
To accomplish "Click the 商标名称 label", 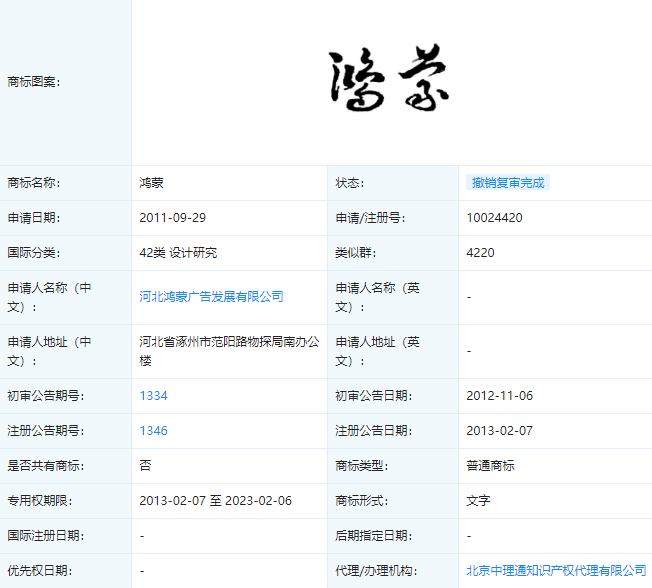I will pyautogui.click(x=34, y=183).
